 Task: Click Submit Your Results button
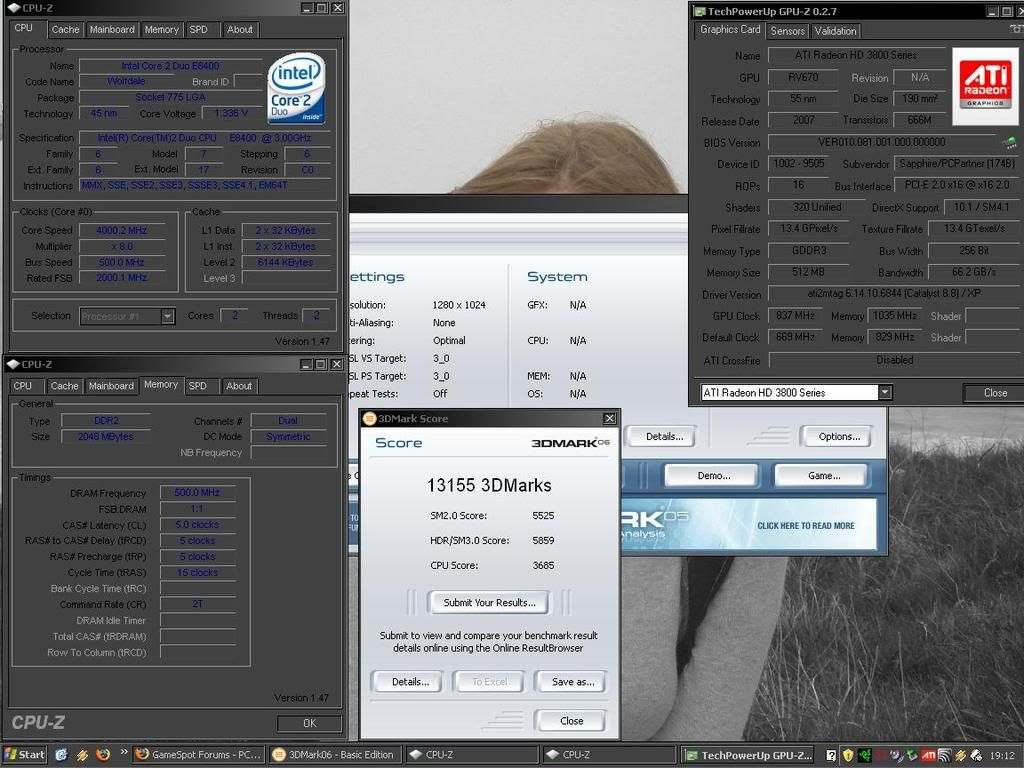(x=489, y=603)
